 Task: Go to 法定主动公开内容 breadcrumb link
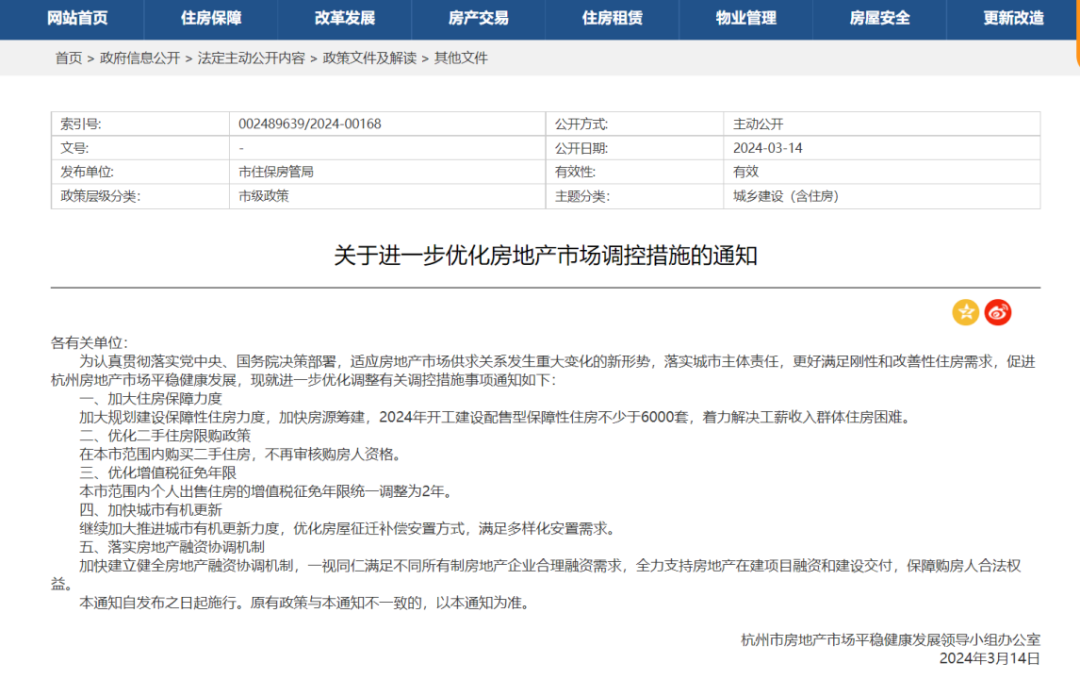click(251, 58)
